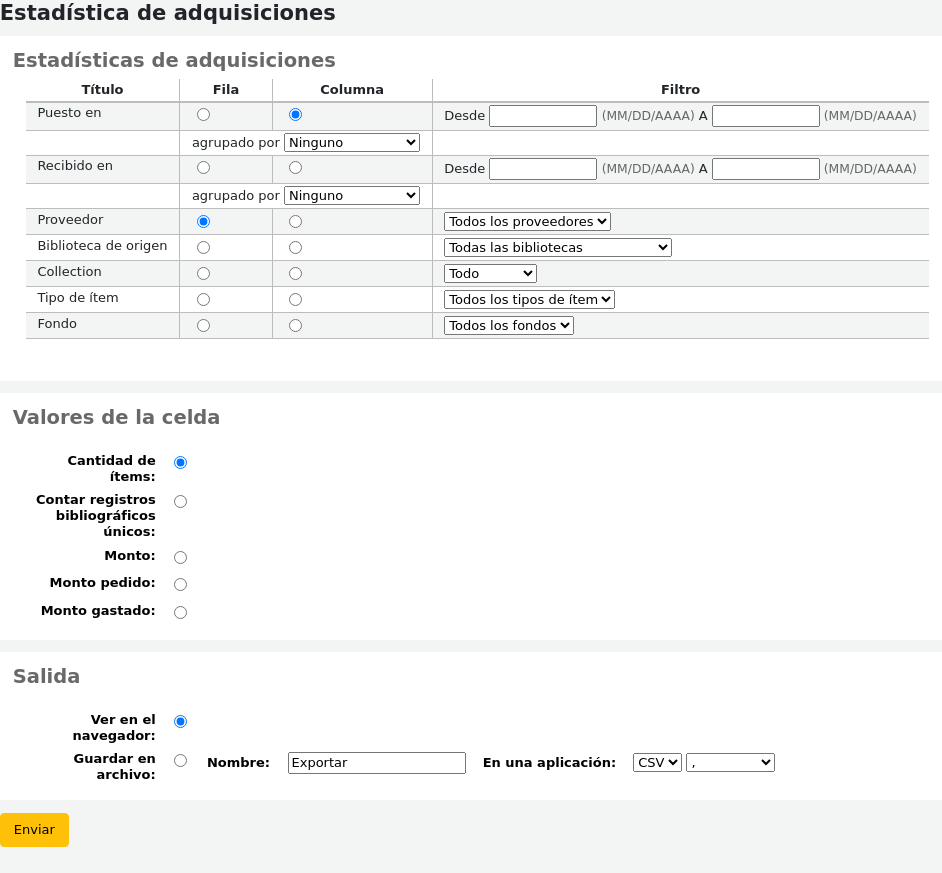
Task: Open agrupado por dropdown under Recibido en
Action: (x=351, y=195)
